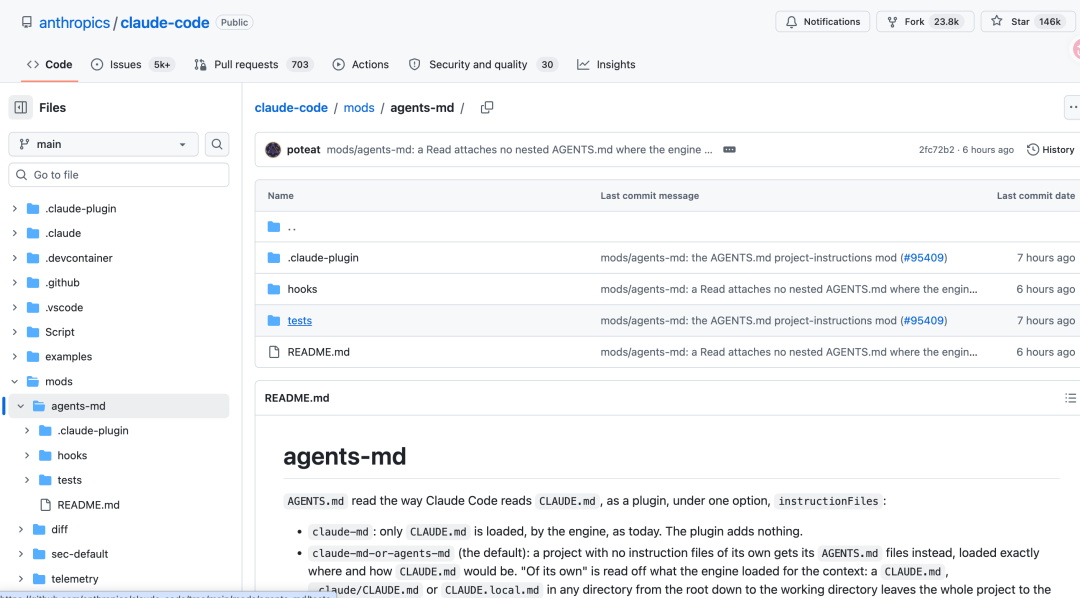
Task: Open the Insights tab
Action: coord(606,64)
